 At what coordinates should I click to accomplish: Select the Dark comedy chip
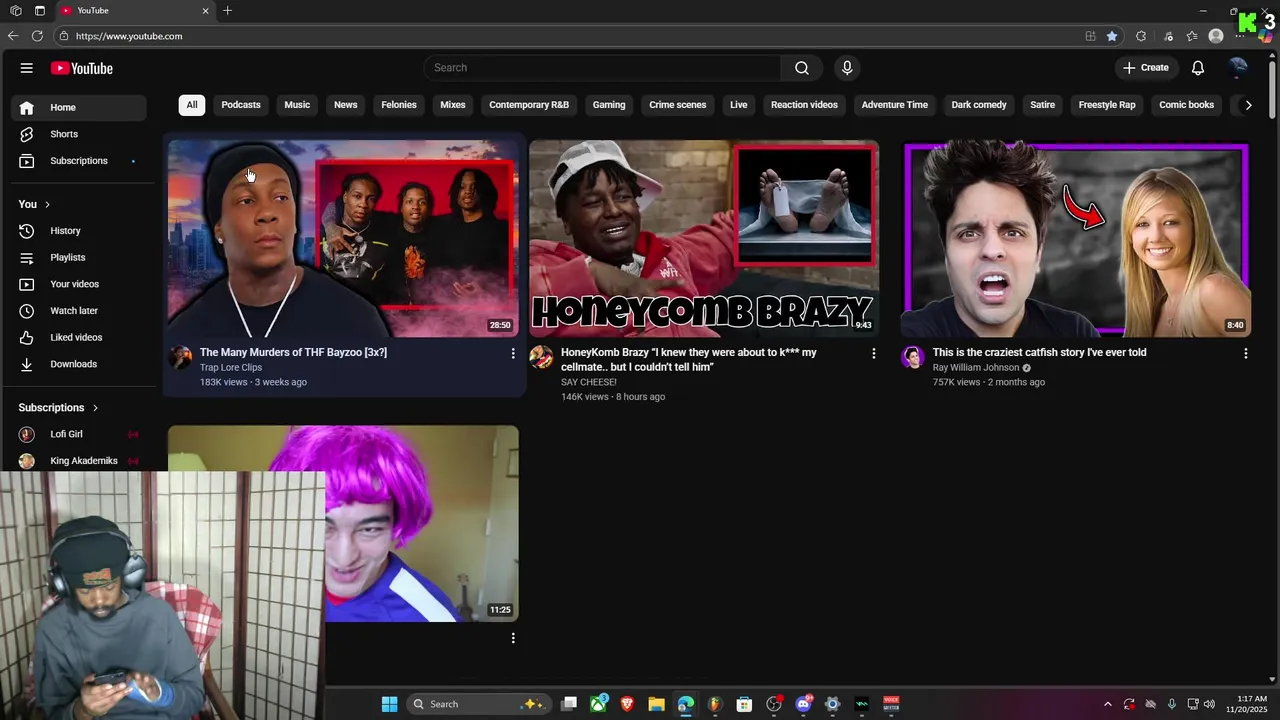coord(979,105)
